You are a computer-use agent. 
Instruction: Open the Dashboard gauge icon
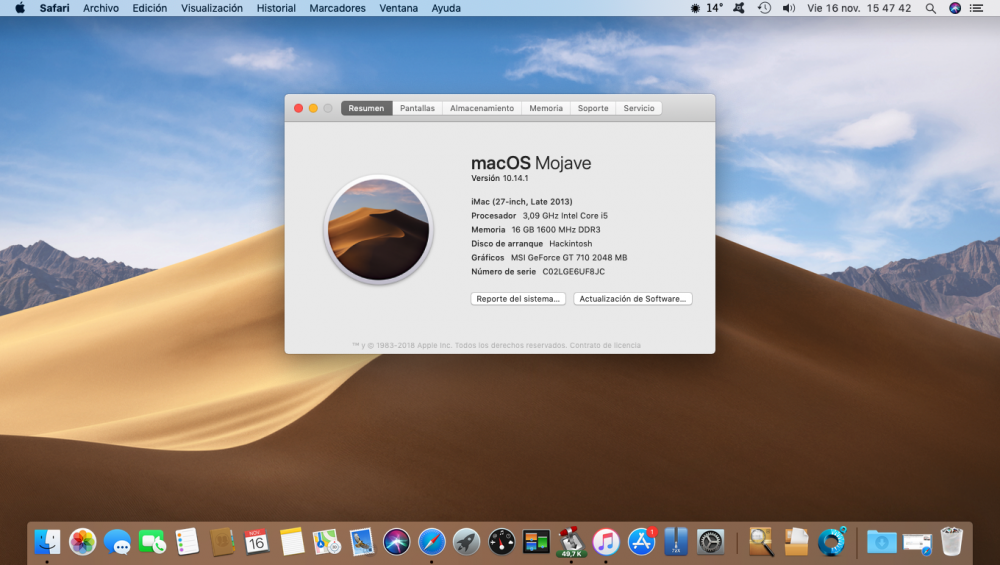coord(501,542)
